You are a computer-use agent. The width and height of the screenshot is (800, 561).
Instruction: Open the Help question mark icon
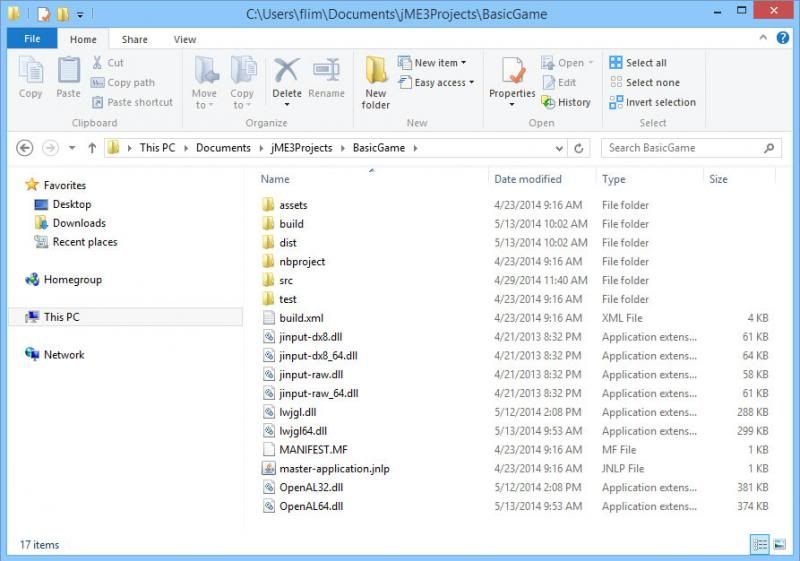[783, 38]
